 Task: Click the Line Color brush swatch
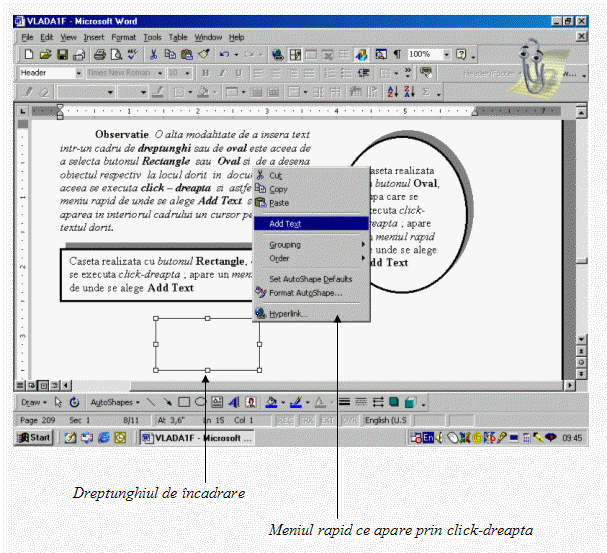coord(296,402)
